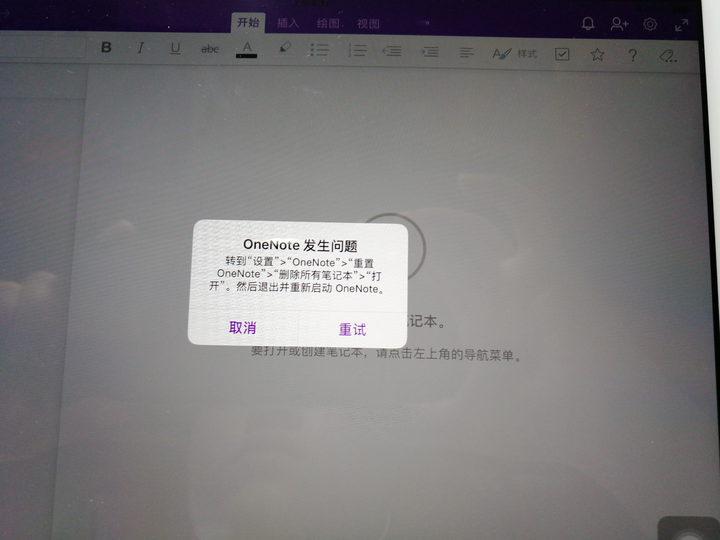
Task: Decrease paragraph indent
Action: [392, 51]
